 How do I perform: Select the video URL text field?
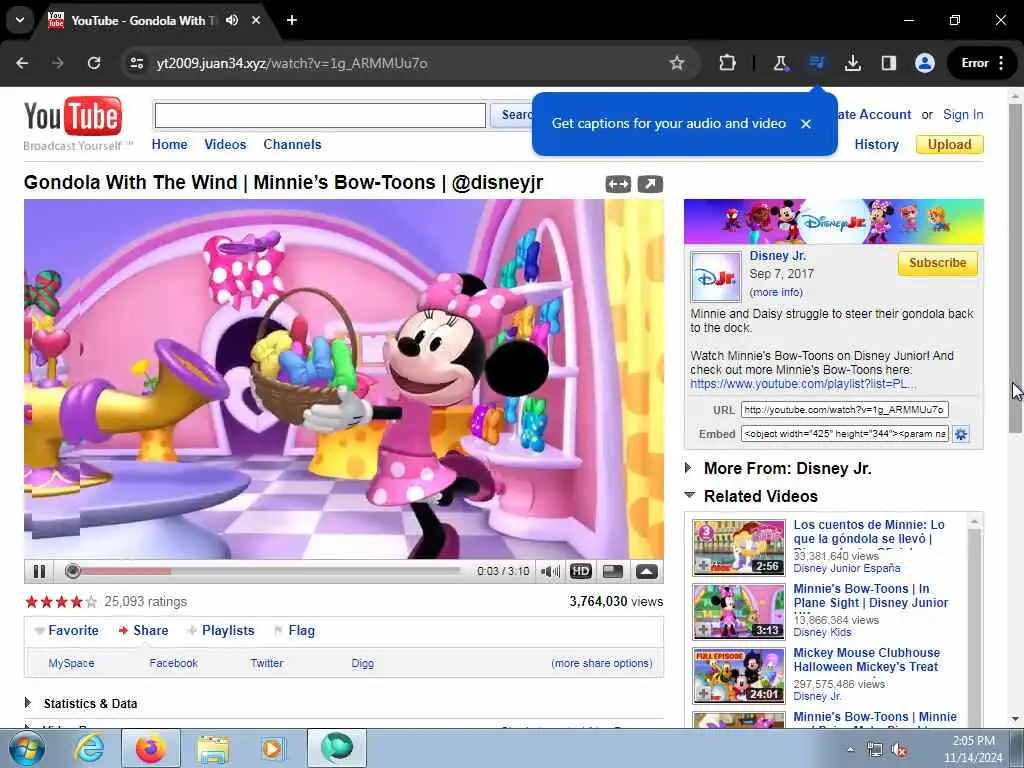(x=844, y=410)
